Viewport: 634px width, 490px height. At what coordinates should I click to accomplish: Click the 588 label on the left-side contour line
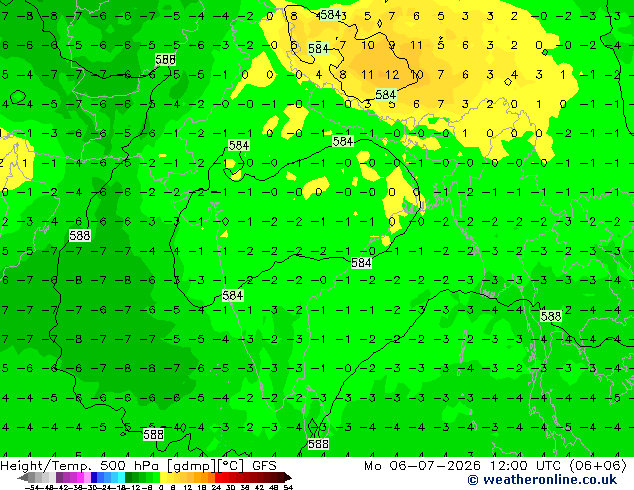(80, 235)
